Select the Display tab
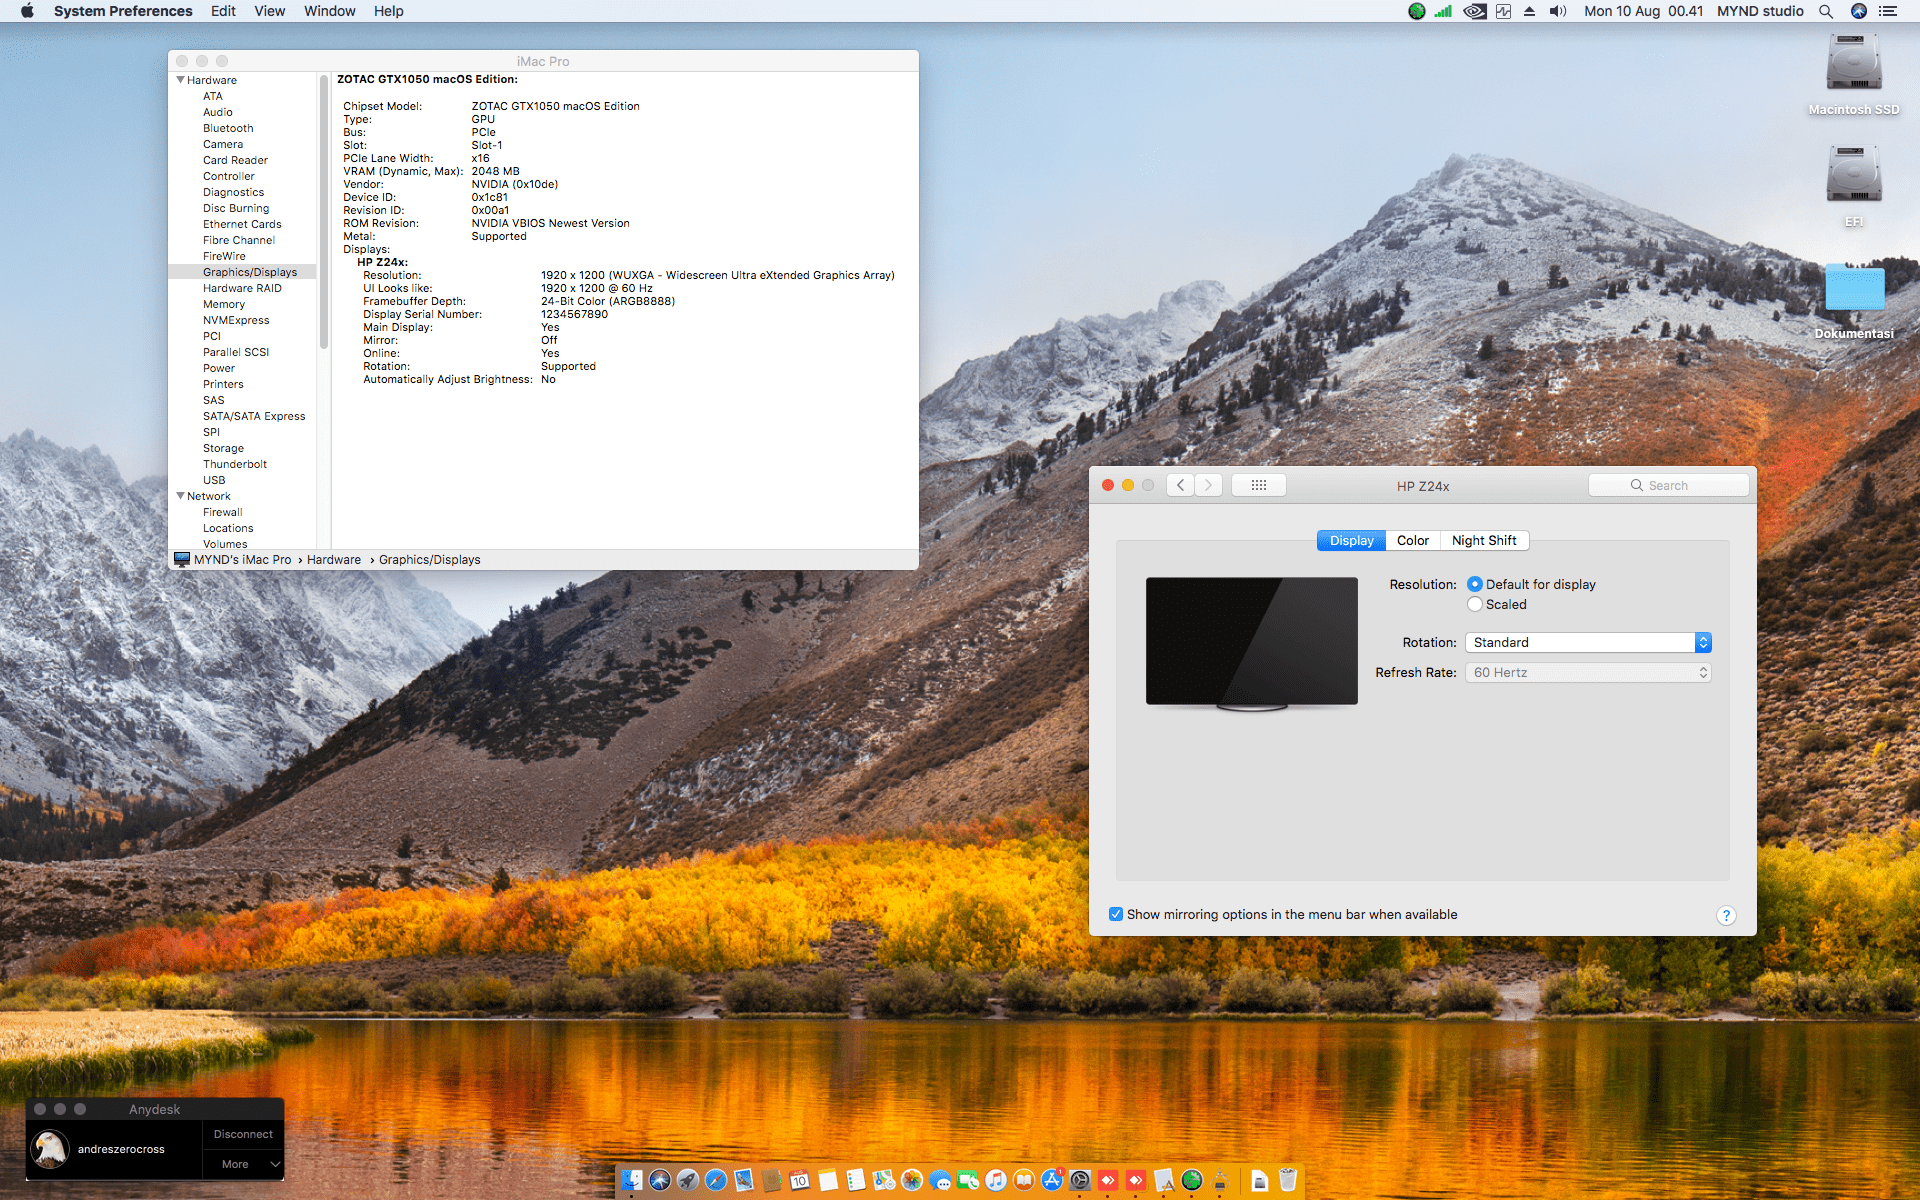The width and height of the screenshot is (1920, 1200). pos(1352,540)
